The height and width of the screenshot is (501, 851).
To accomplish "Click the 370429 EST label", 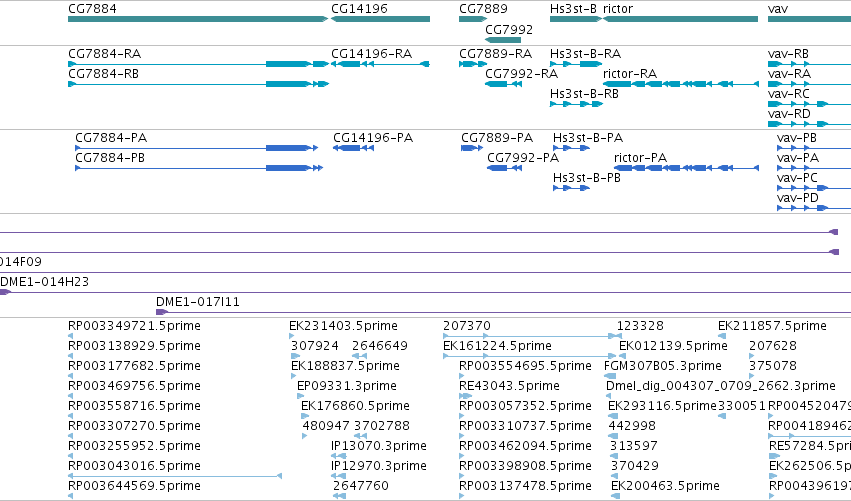I will pos(635,466).
